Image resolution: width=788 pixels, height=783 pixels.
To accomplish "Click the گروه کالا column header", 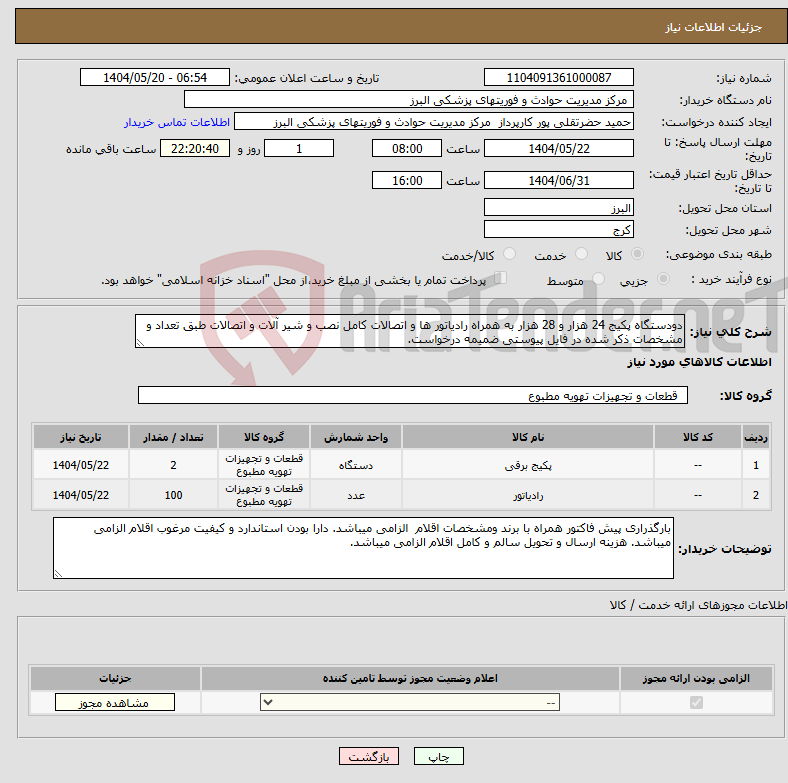I will (264, 437).
